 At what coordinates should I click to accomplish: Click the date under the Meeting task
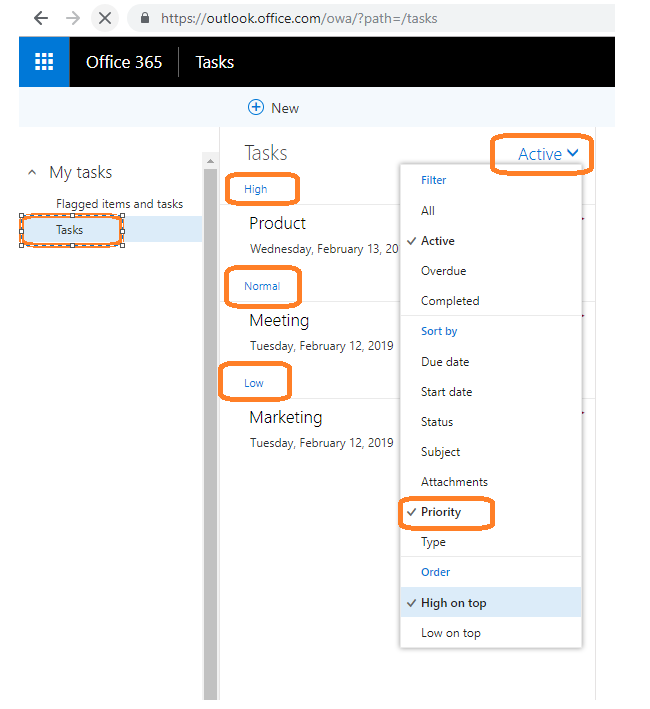pos(321,346)
